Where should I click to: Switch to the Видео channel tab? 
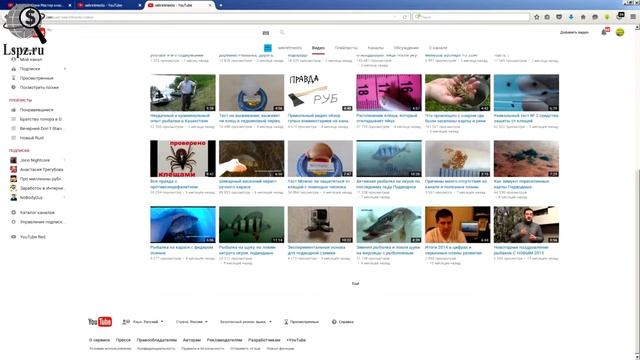click(x=318, y=48)
